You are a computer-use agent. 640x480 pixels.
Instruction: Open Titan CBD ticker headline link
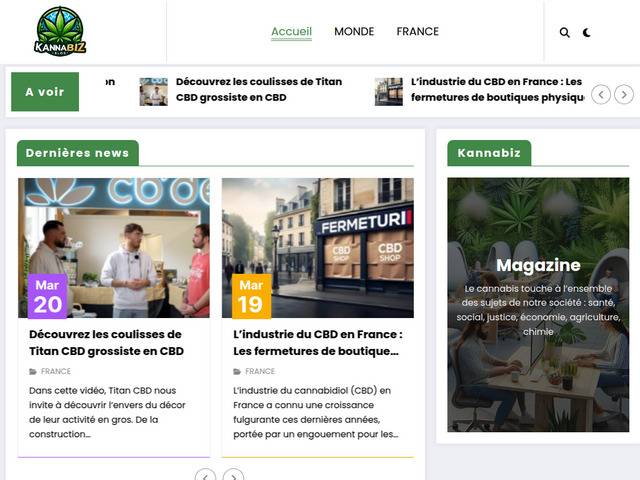click(x=258, y=90)
